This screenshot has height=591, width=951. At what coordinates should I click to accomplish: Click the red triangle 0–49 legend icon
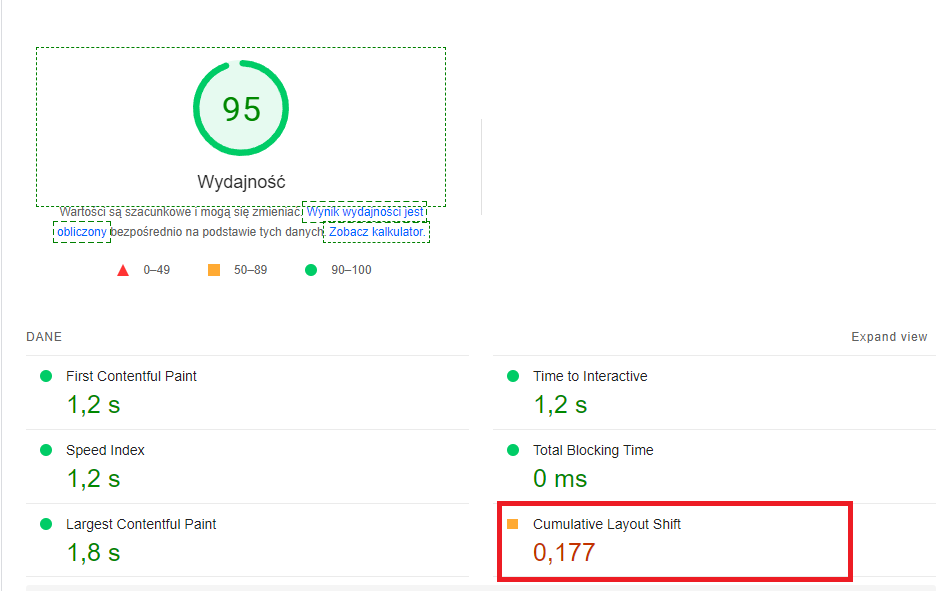123,270
